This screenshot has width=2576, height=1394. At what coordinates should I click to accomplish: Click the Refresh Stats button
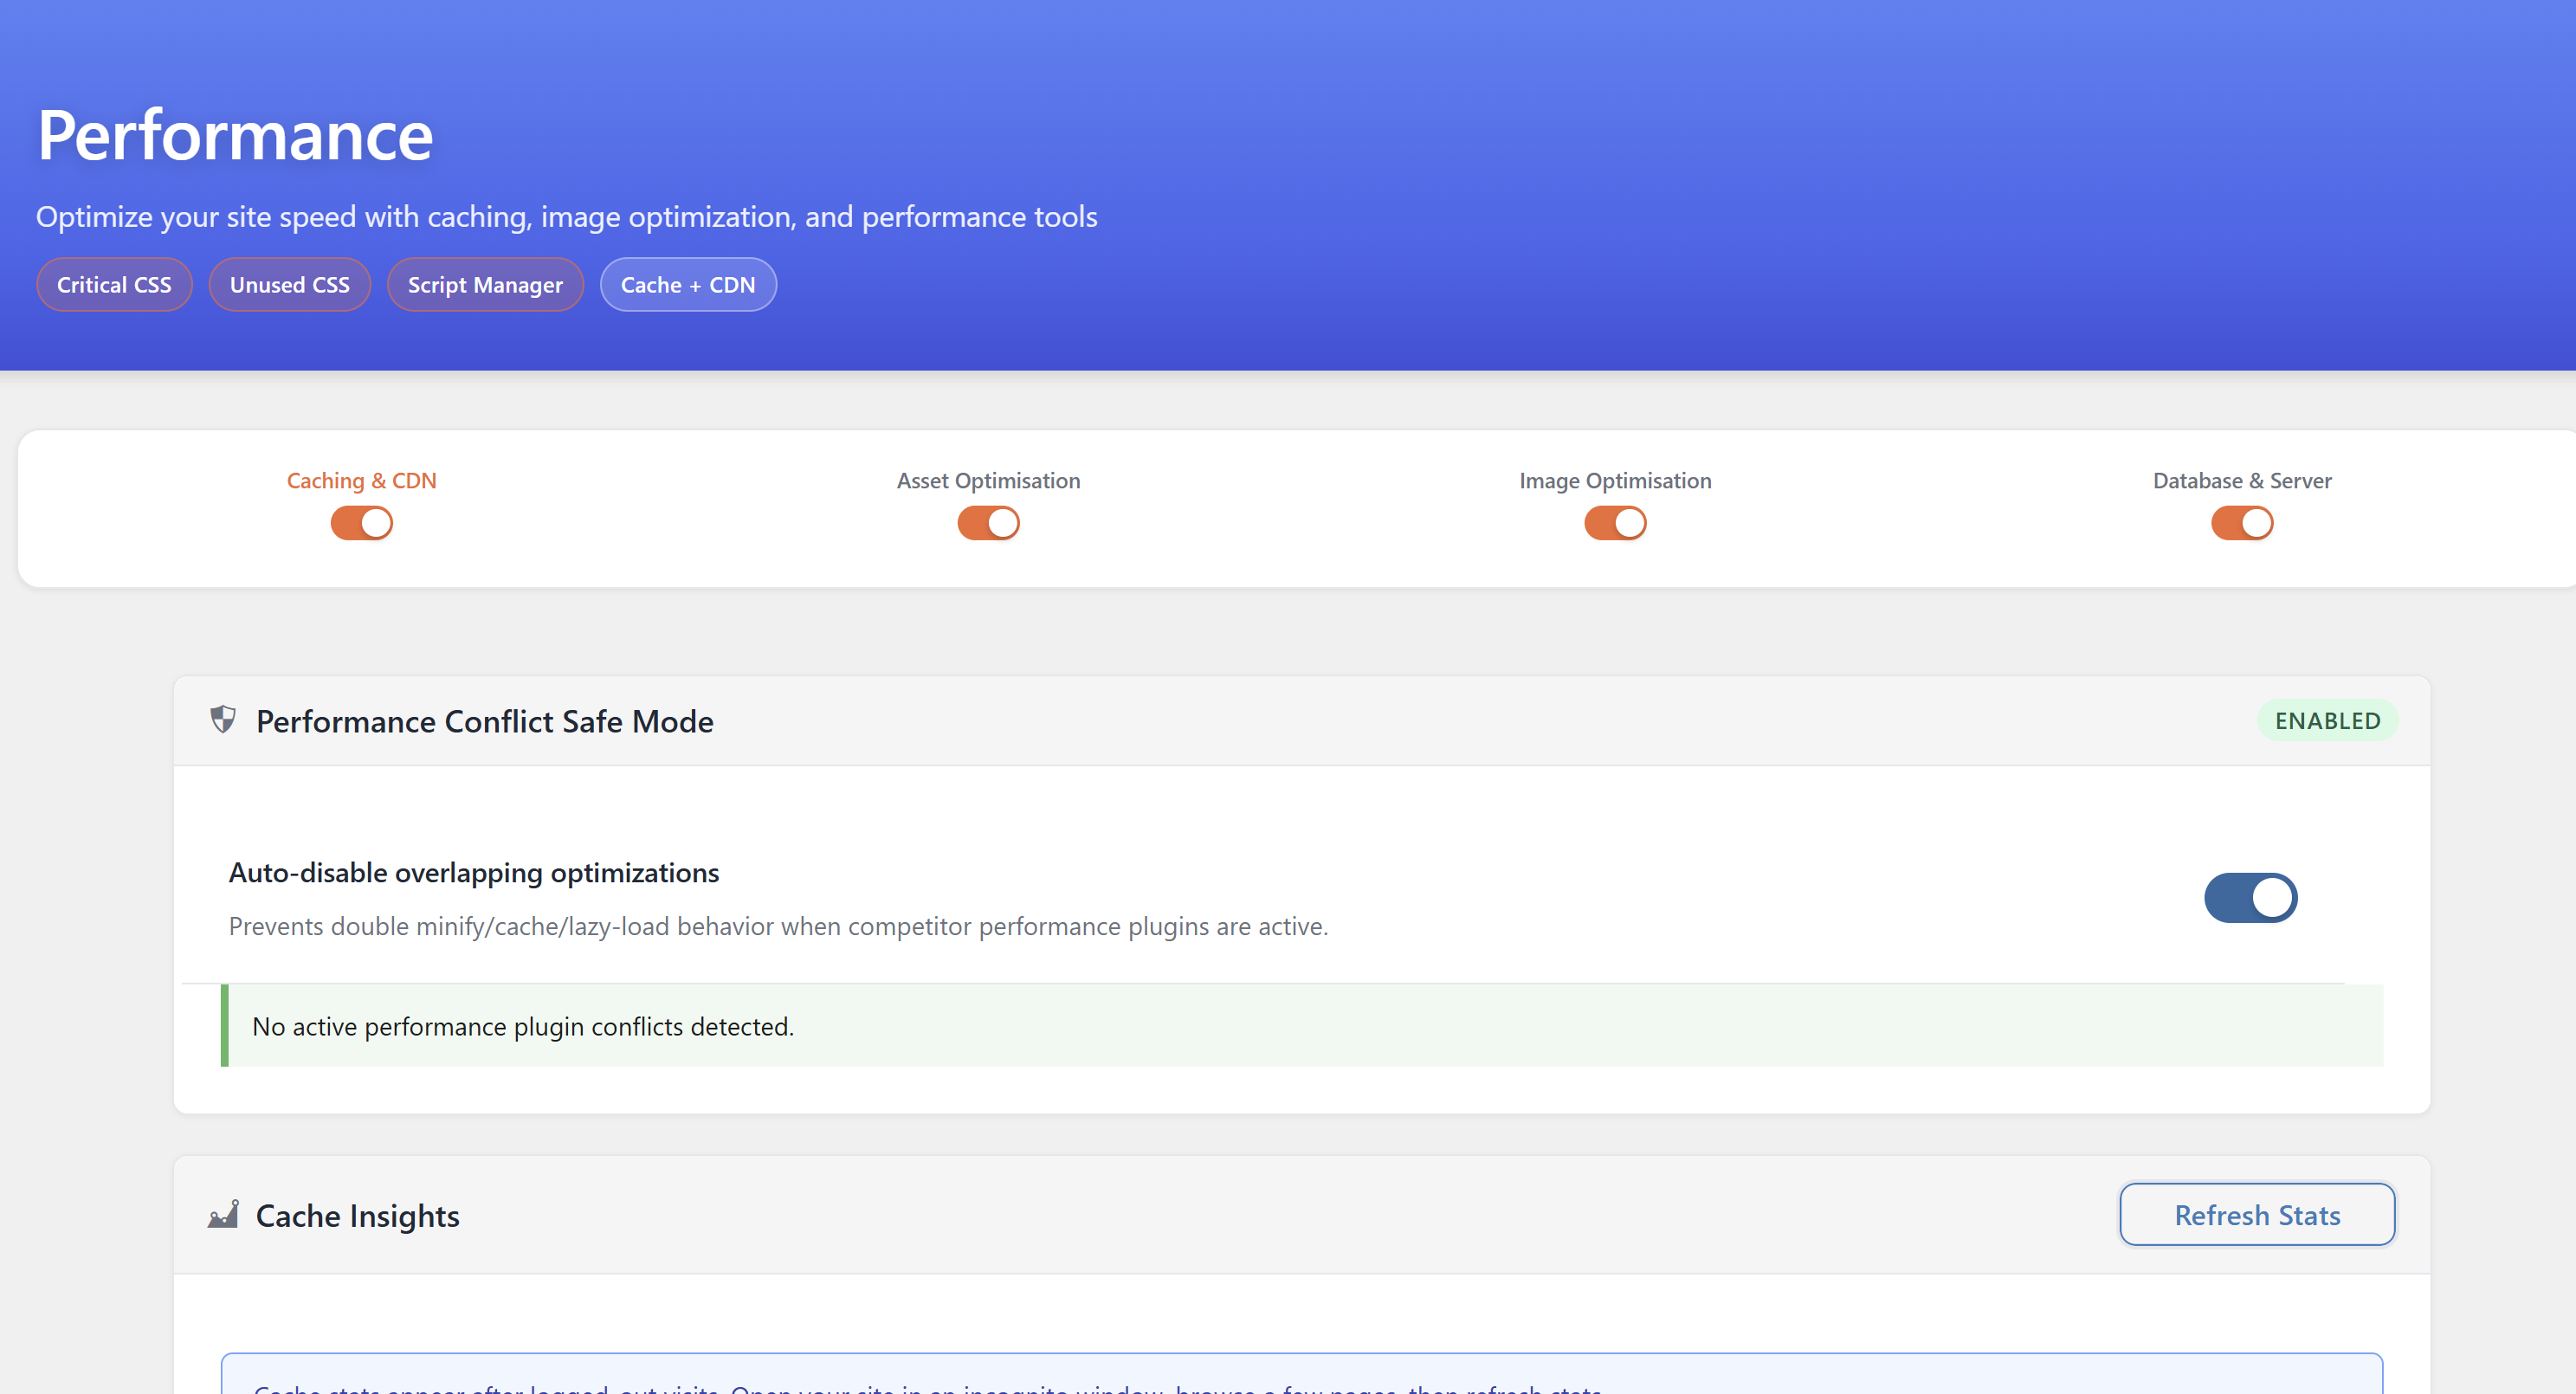tap(2256, 1214)
